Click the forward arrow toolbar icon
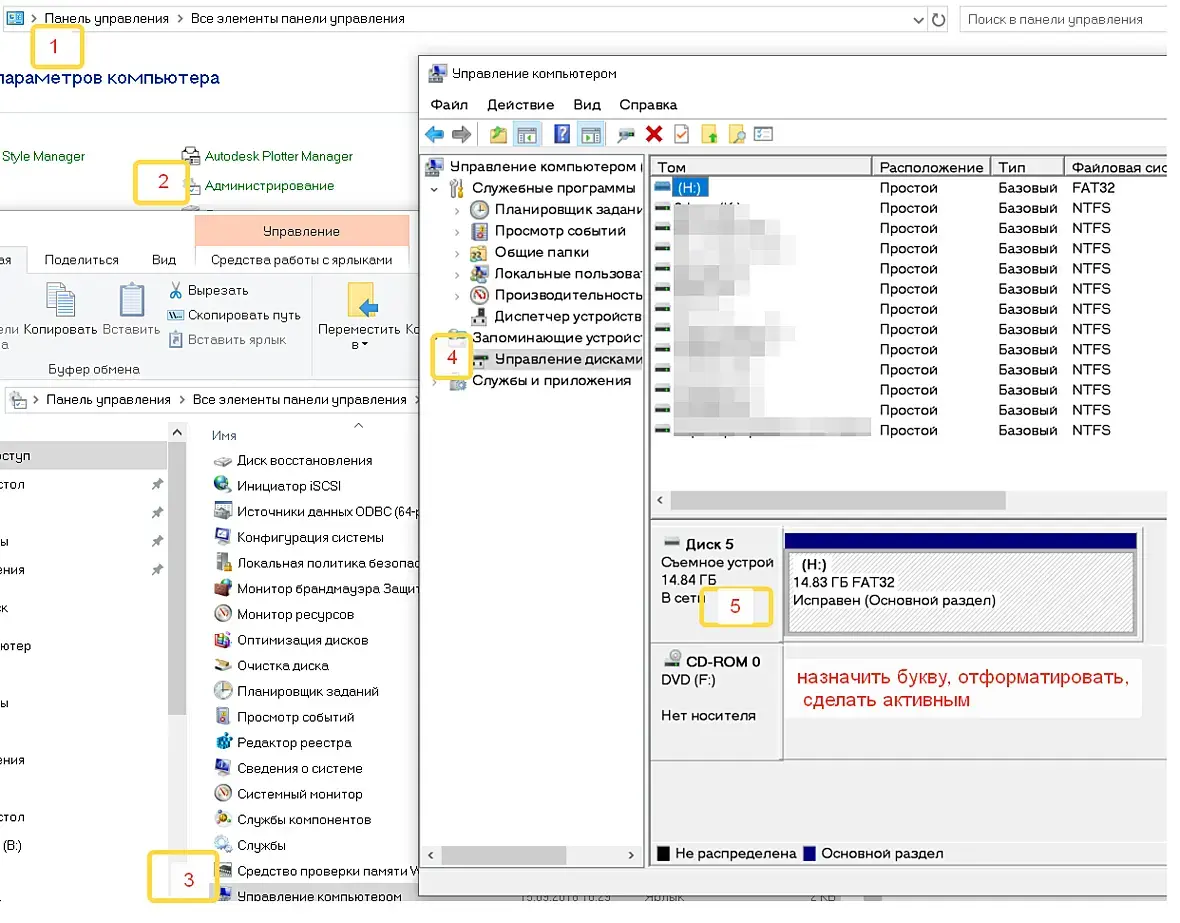 (x=461, y=135)
